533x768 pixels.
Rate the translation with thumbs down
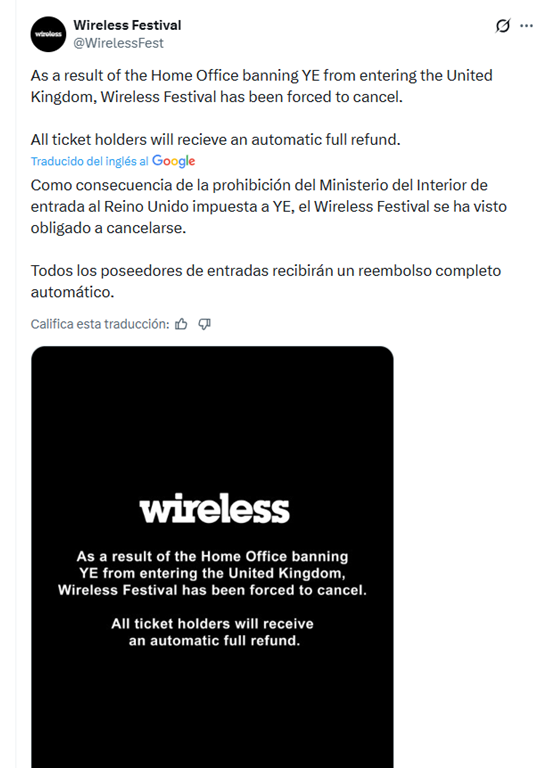pyautogui.click(x=204, y=324)
